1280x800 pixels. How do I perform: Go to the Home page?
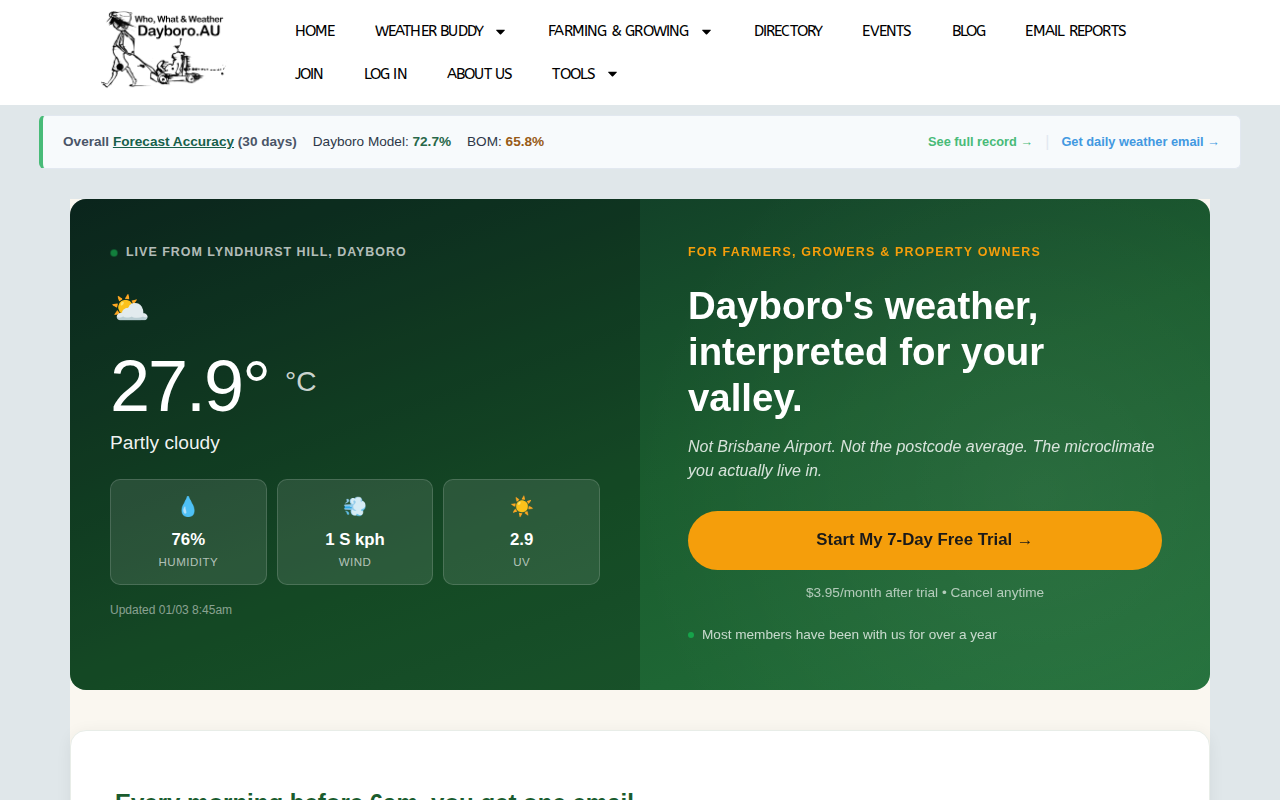(315, 31)
